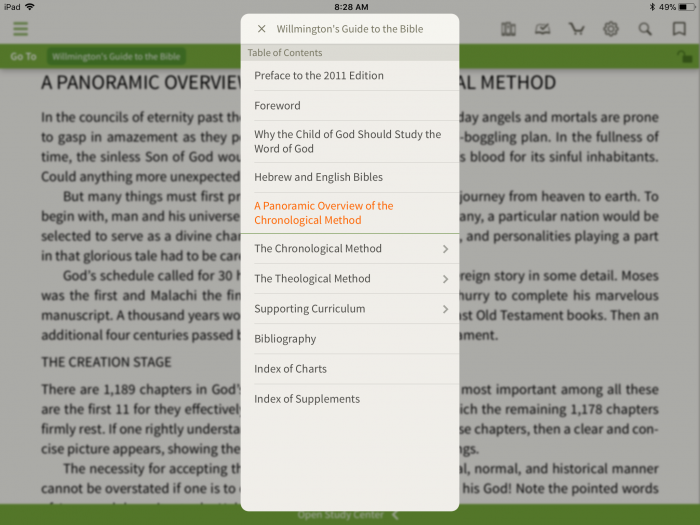Viewport: 700px width, 525px height.
Task: Select A Panoramic Overview of the Chronological Method
Action: (350, 213)
